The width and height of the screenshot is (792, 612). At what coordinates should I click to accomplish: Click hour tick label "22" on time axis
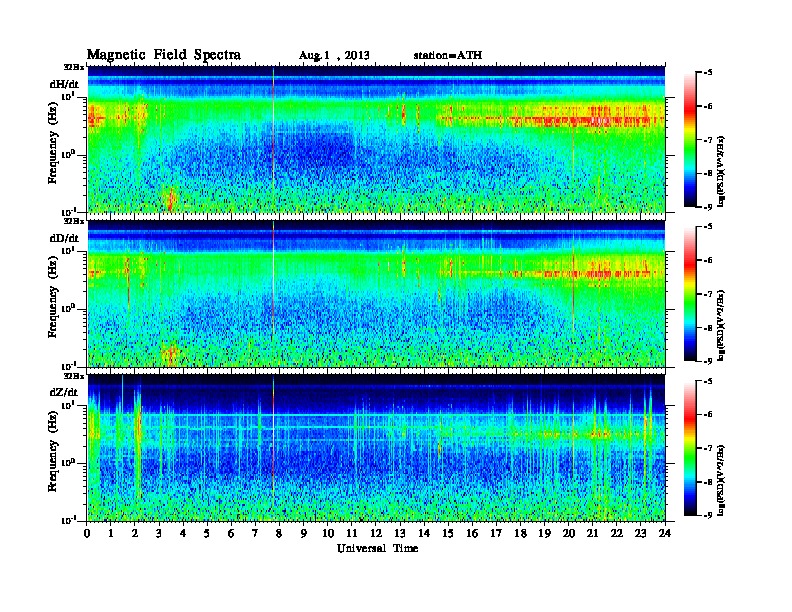pos(617,534)
